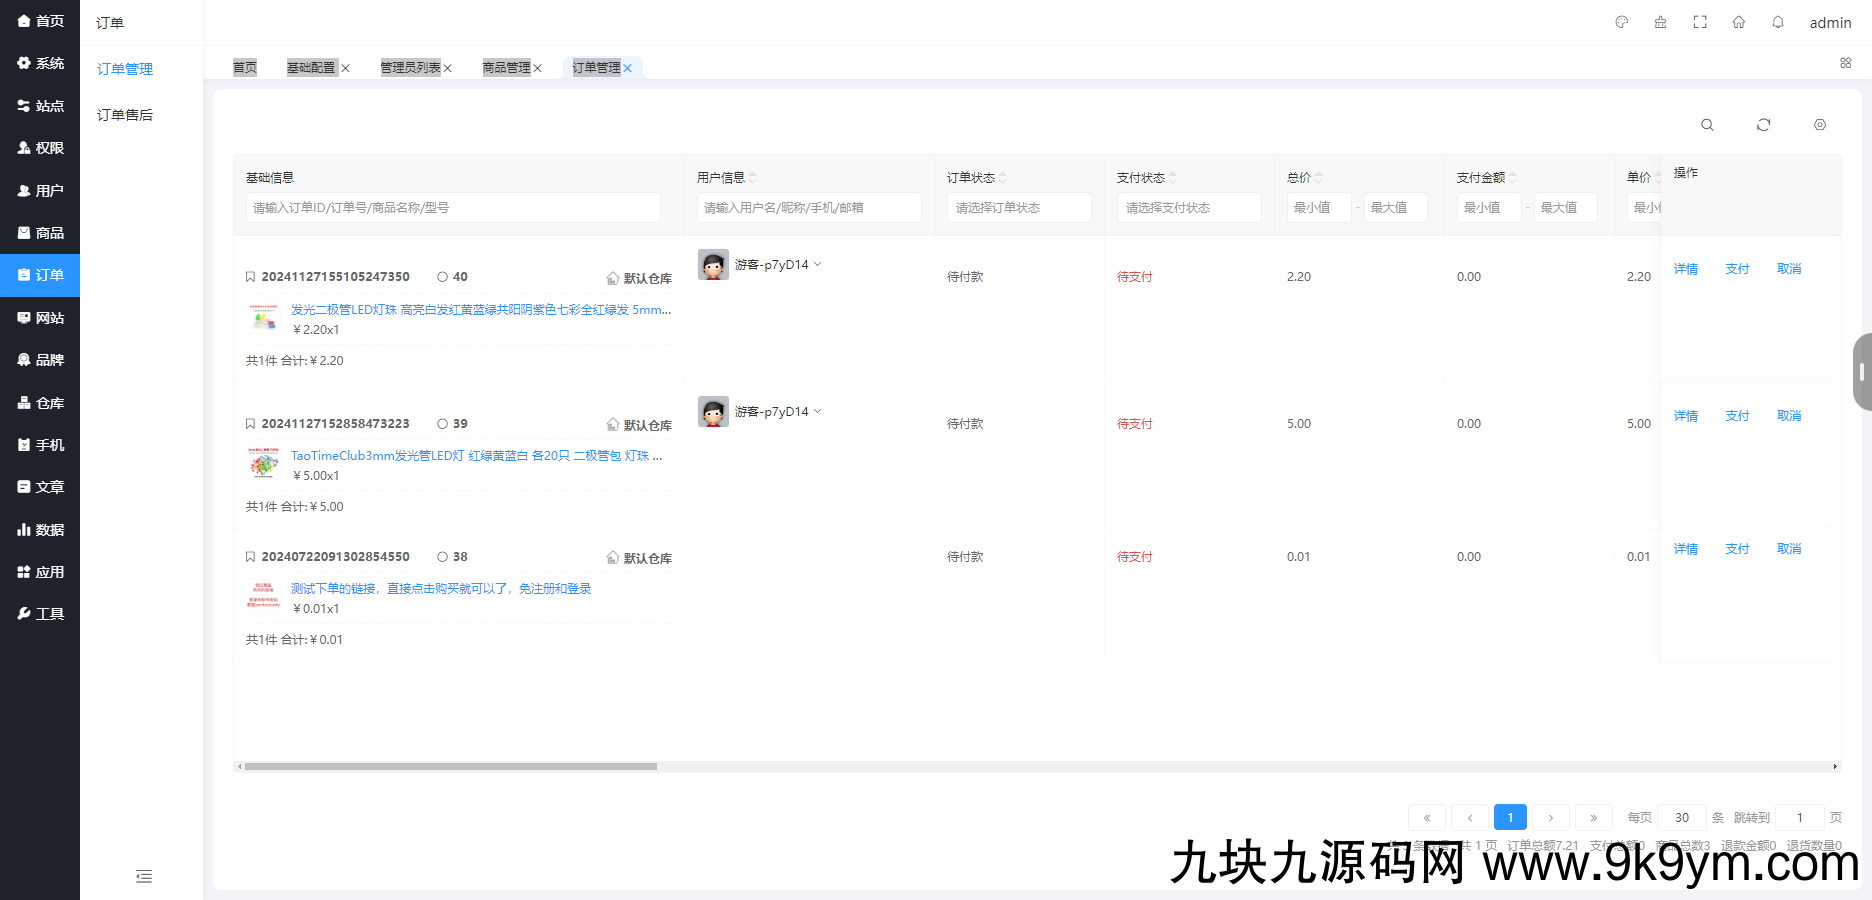Enter fullscreen via the fullscreen icon
The height and width of the screenshot is (900, 1872).
1700,21
